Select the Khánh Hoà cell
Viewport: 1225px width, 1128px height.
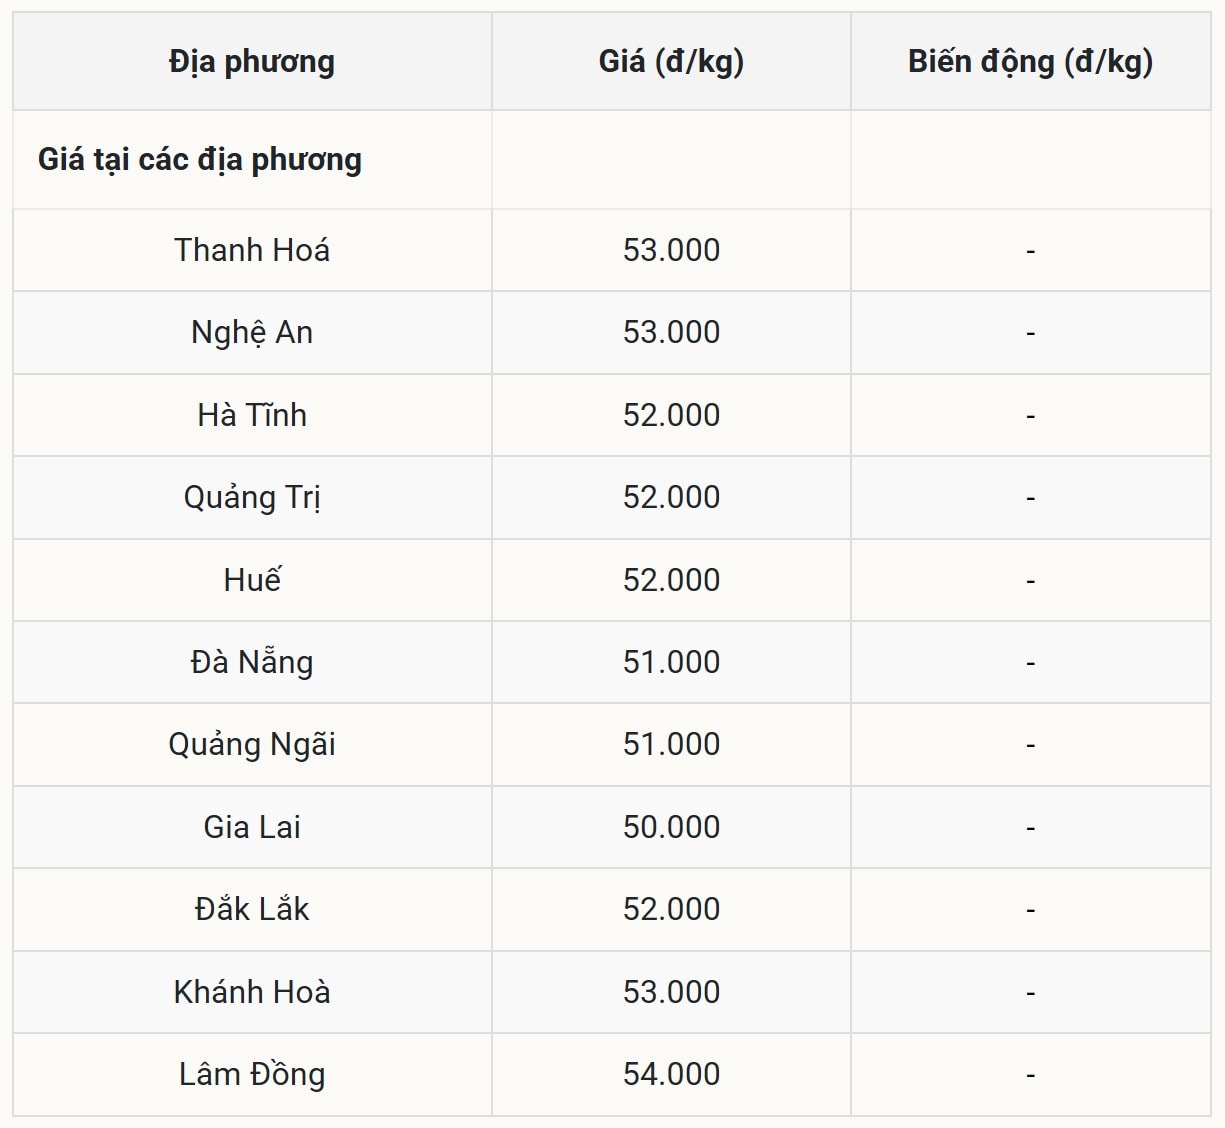point(252,992)
